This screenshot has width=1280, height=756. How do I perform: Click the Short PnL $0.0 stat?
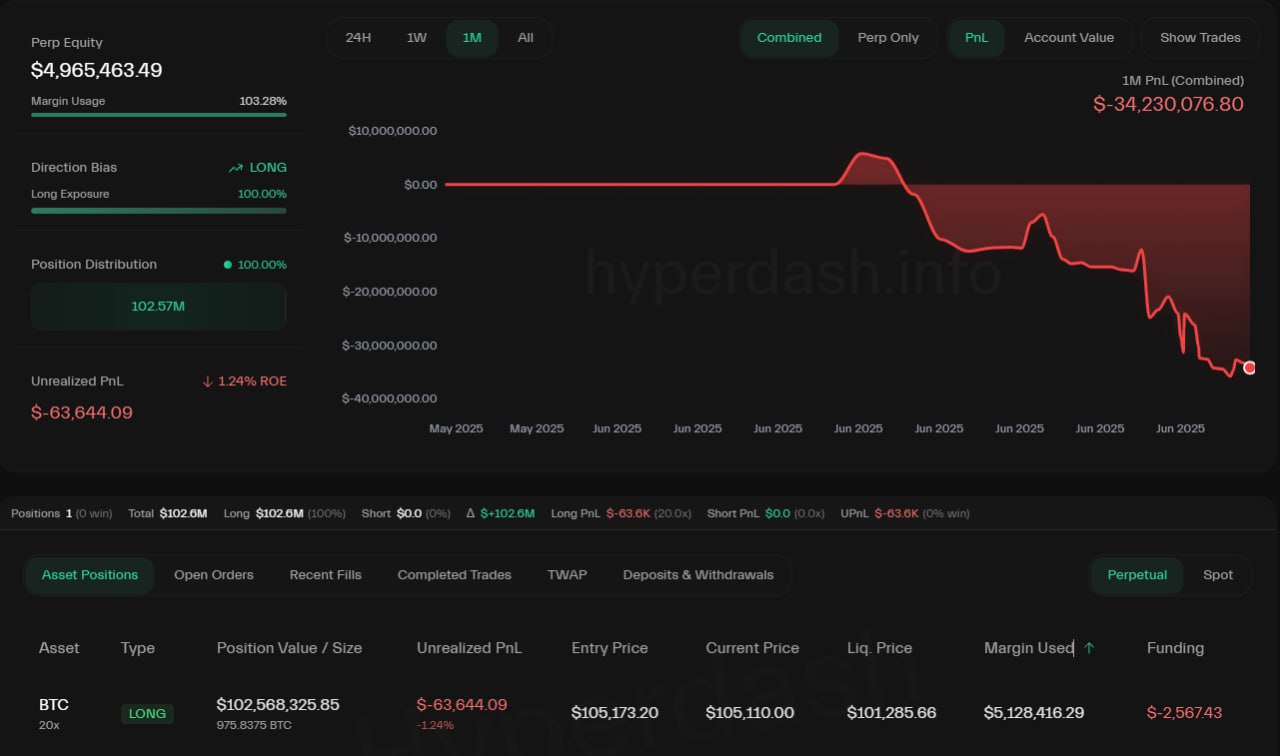point(766,514)
